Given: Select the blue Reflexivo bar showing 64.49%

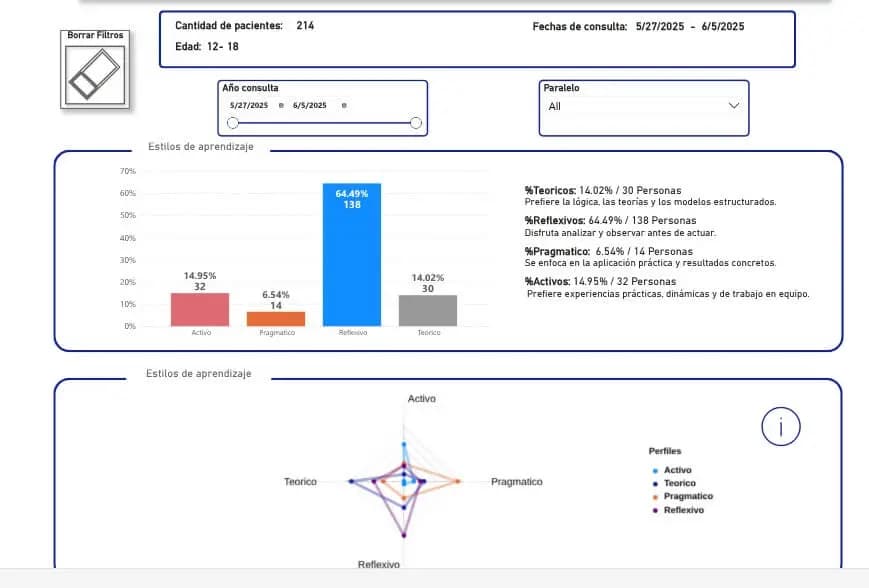Looking at the screenshot, I should 352,255.
